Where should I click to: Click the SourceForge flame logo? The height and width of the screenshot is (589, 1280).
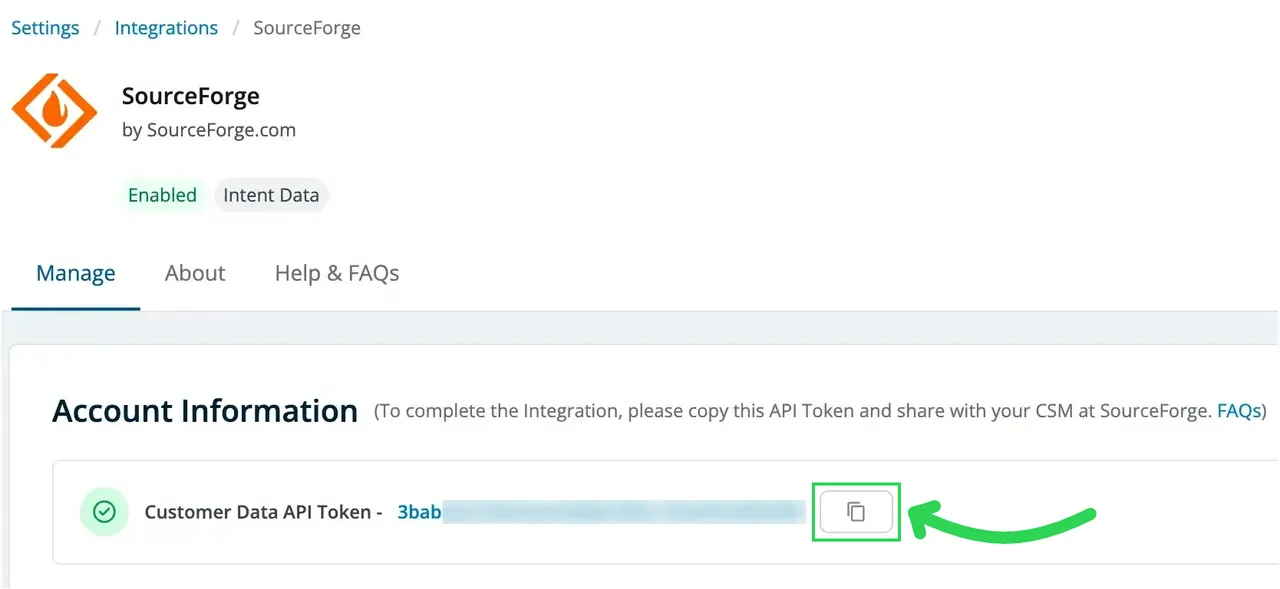coord(55,110)
